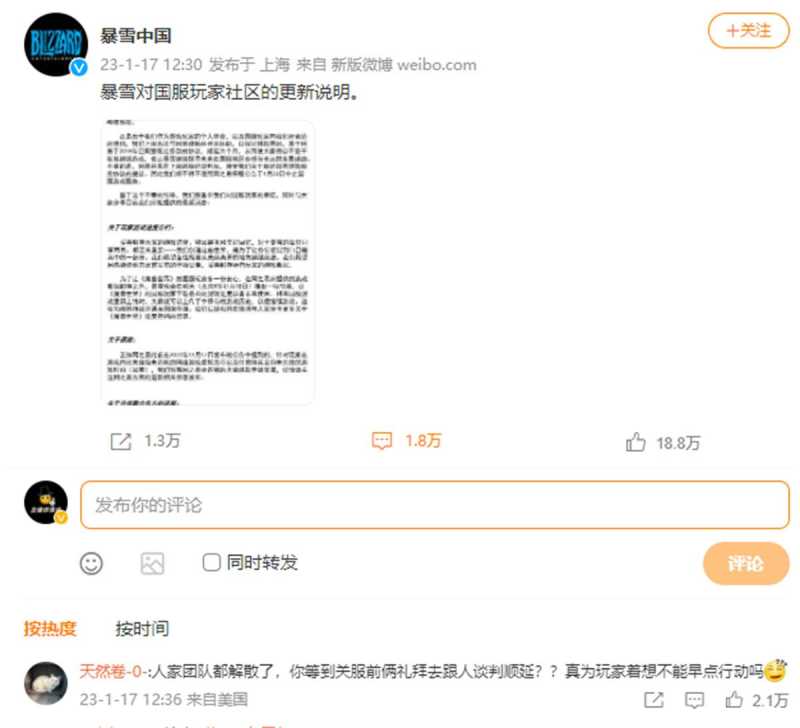
Task: Click the image upload icon under the comment box
Action: pos(152,564)
